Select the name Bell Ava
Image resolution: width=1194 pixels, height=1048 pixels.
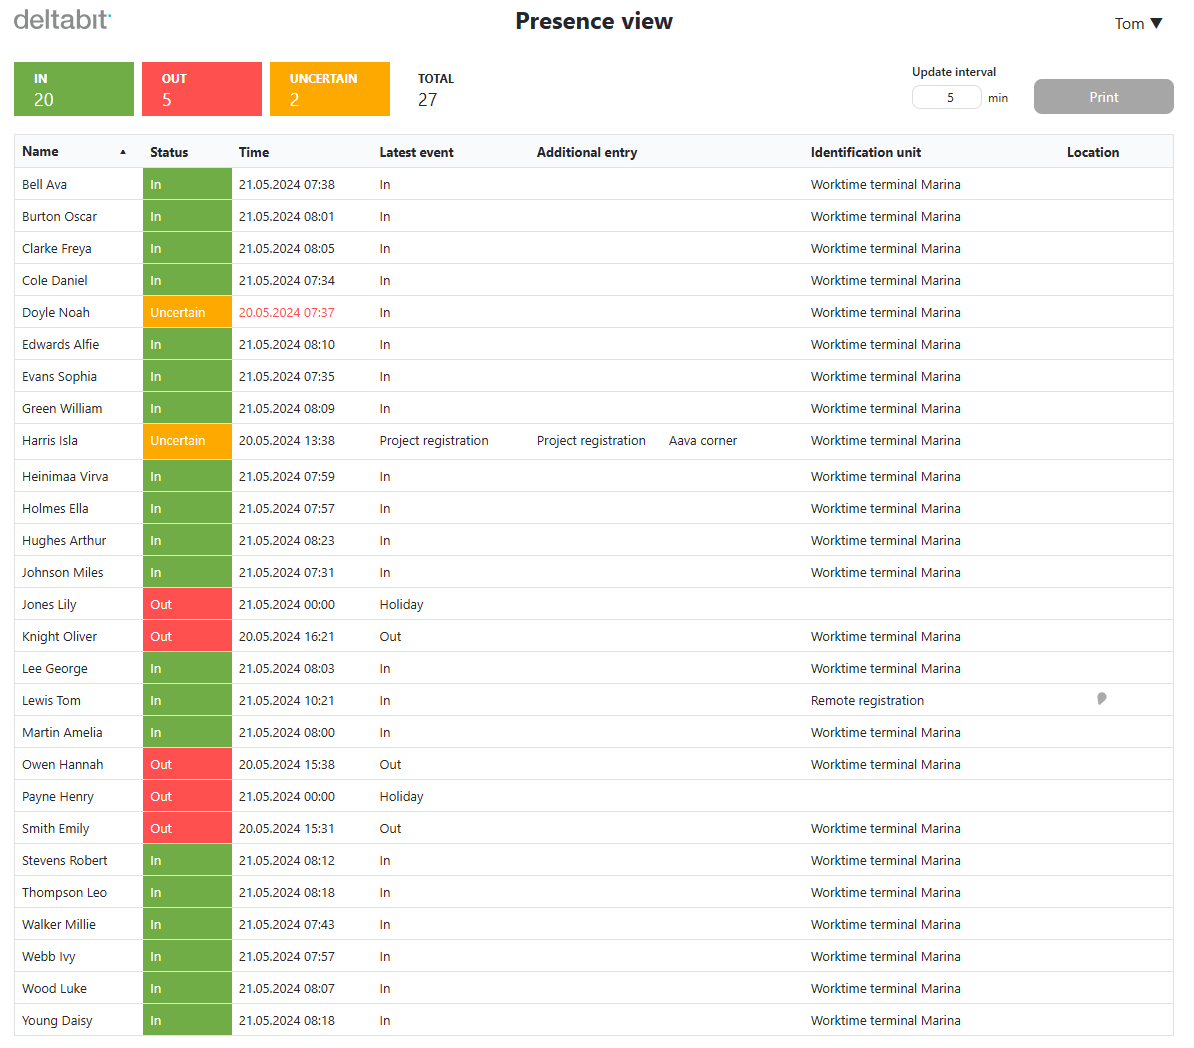(x=44, y=184)
